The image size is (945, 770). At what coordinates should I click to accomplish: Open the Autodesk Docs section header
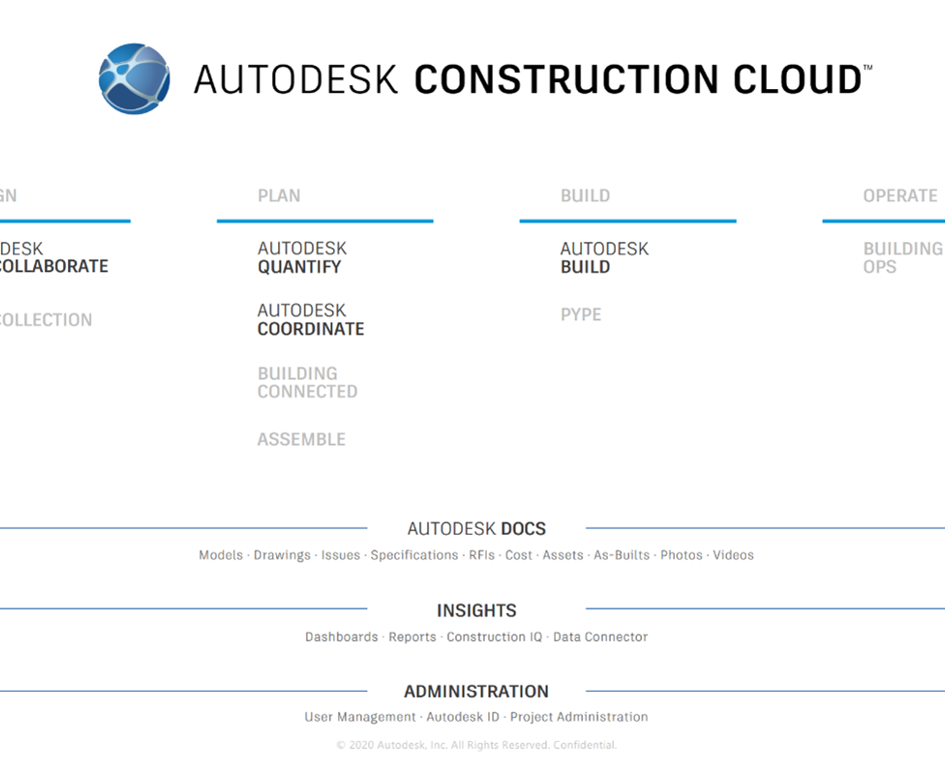(x=476, y=529)
